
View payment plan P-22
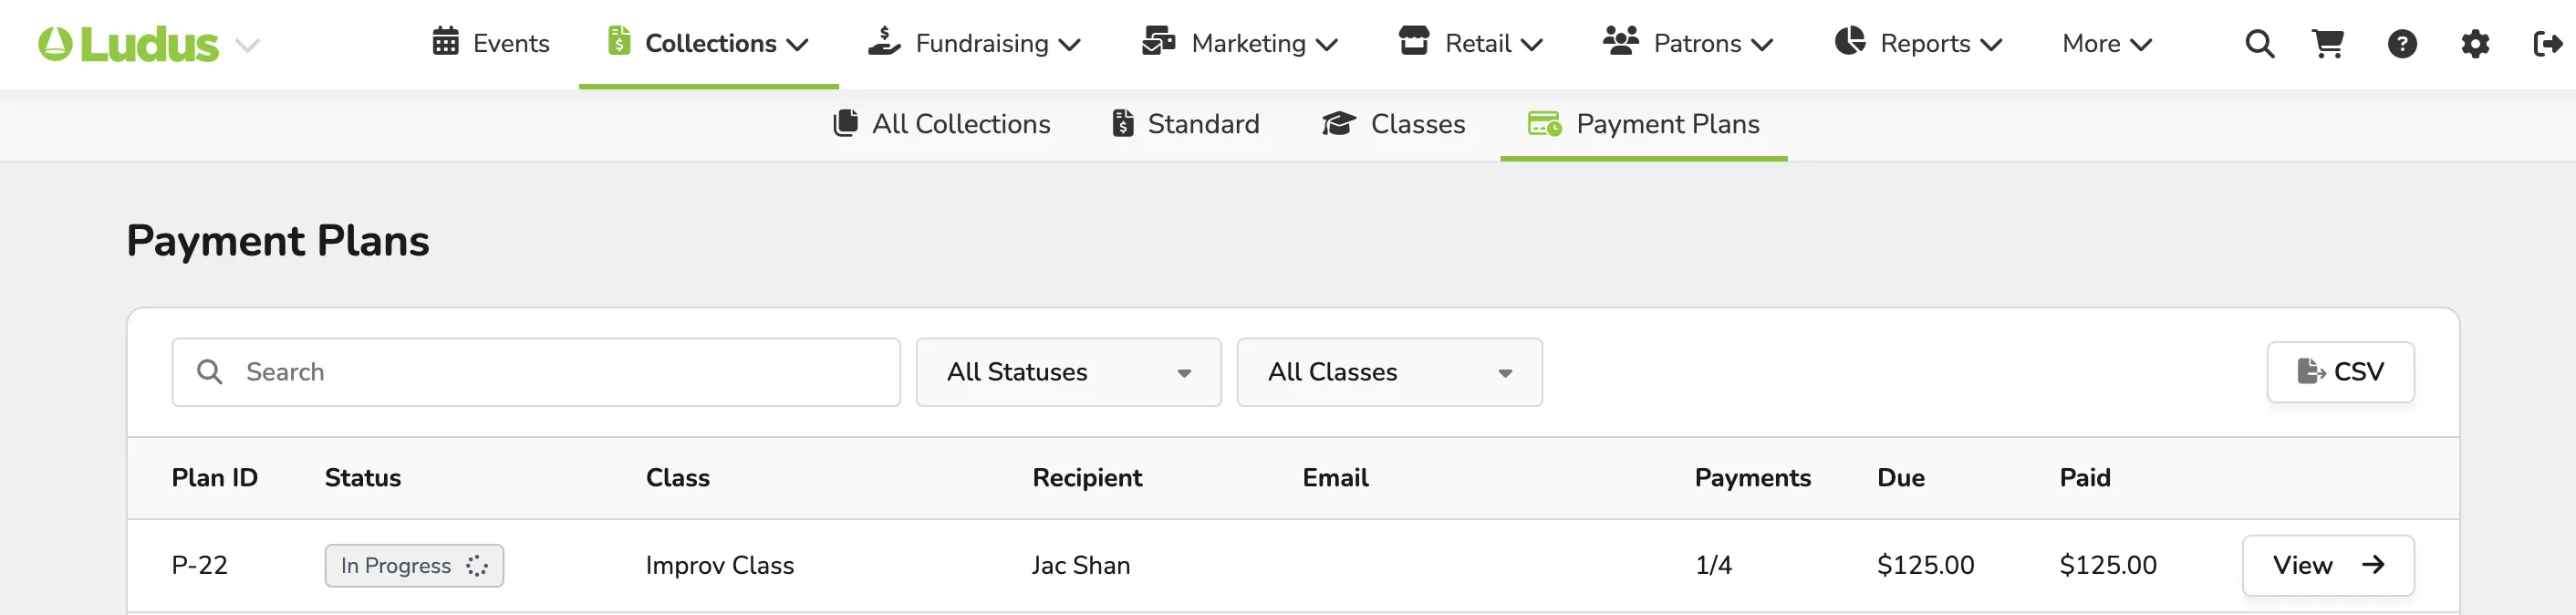(x=2328, y=565)
